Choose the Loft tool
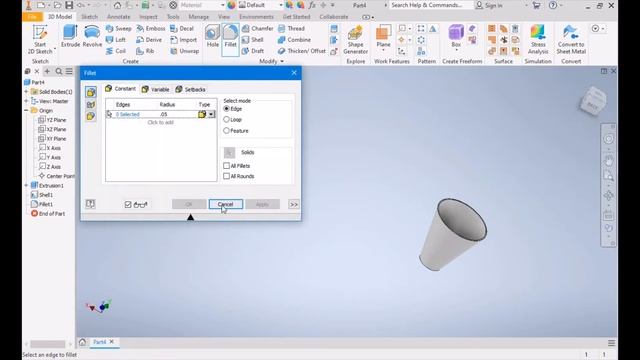Image resolution: width=640 pixels, height=360 pixels. click(116, 40)
